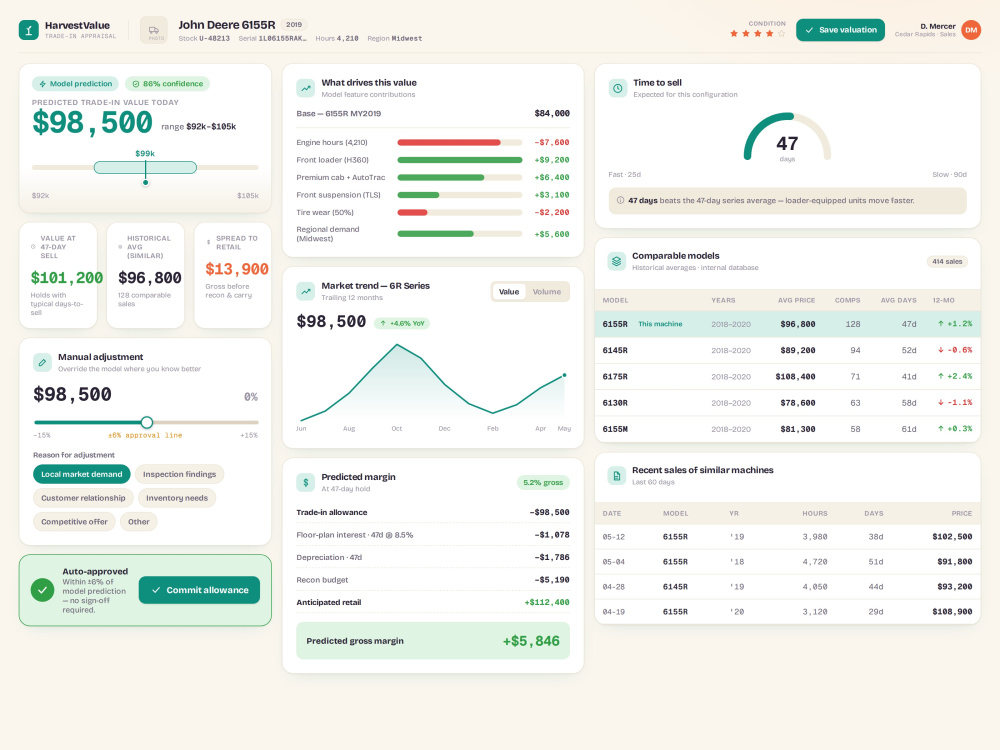Click the YoY up-arrow badge
This screenshot has width=1000, height=750.
[x=402, y=323]
